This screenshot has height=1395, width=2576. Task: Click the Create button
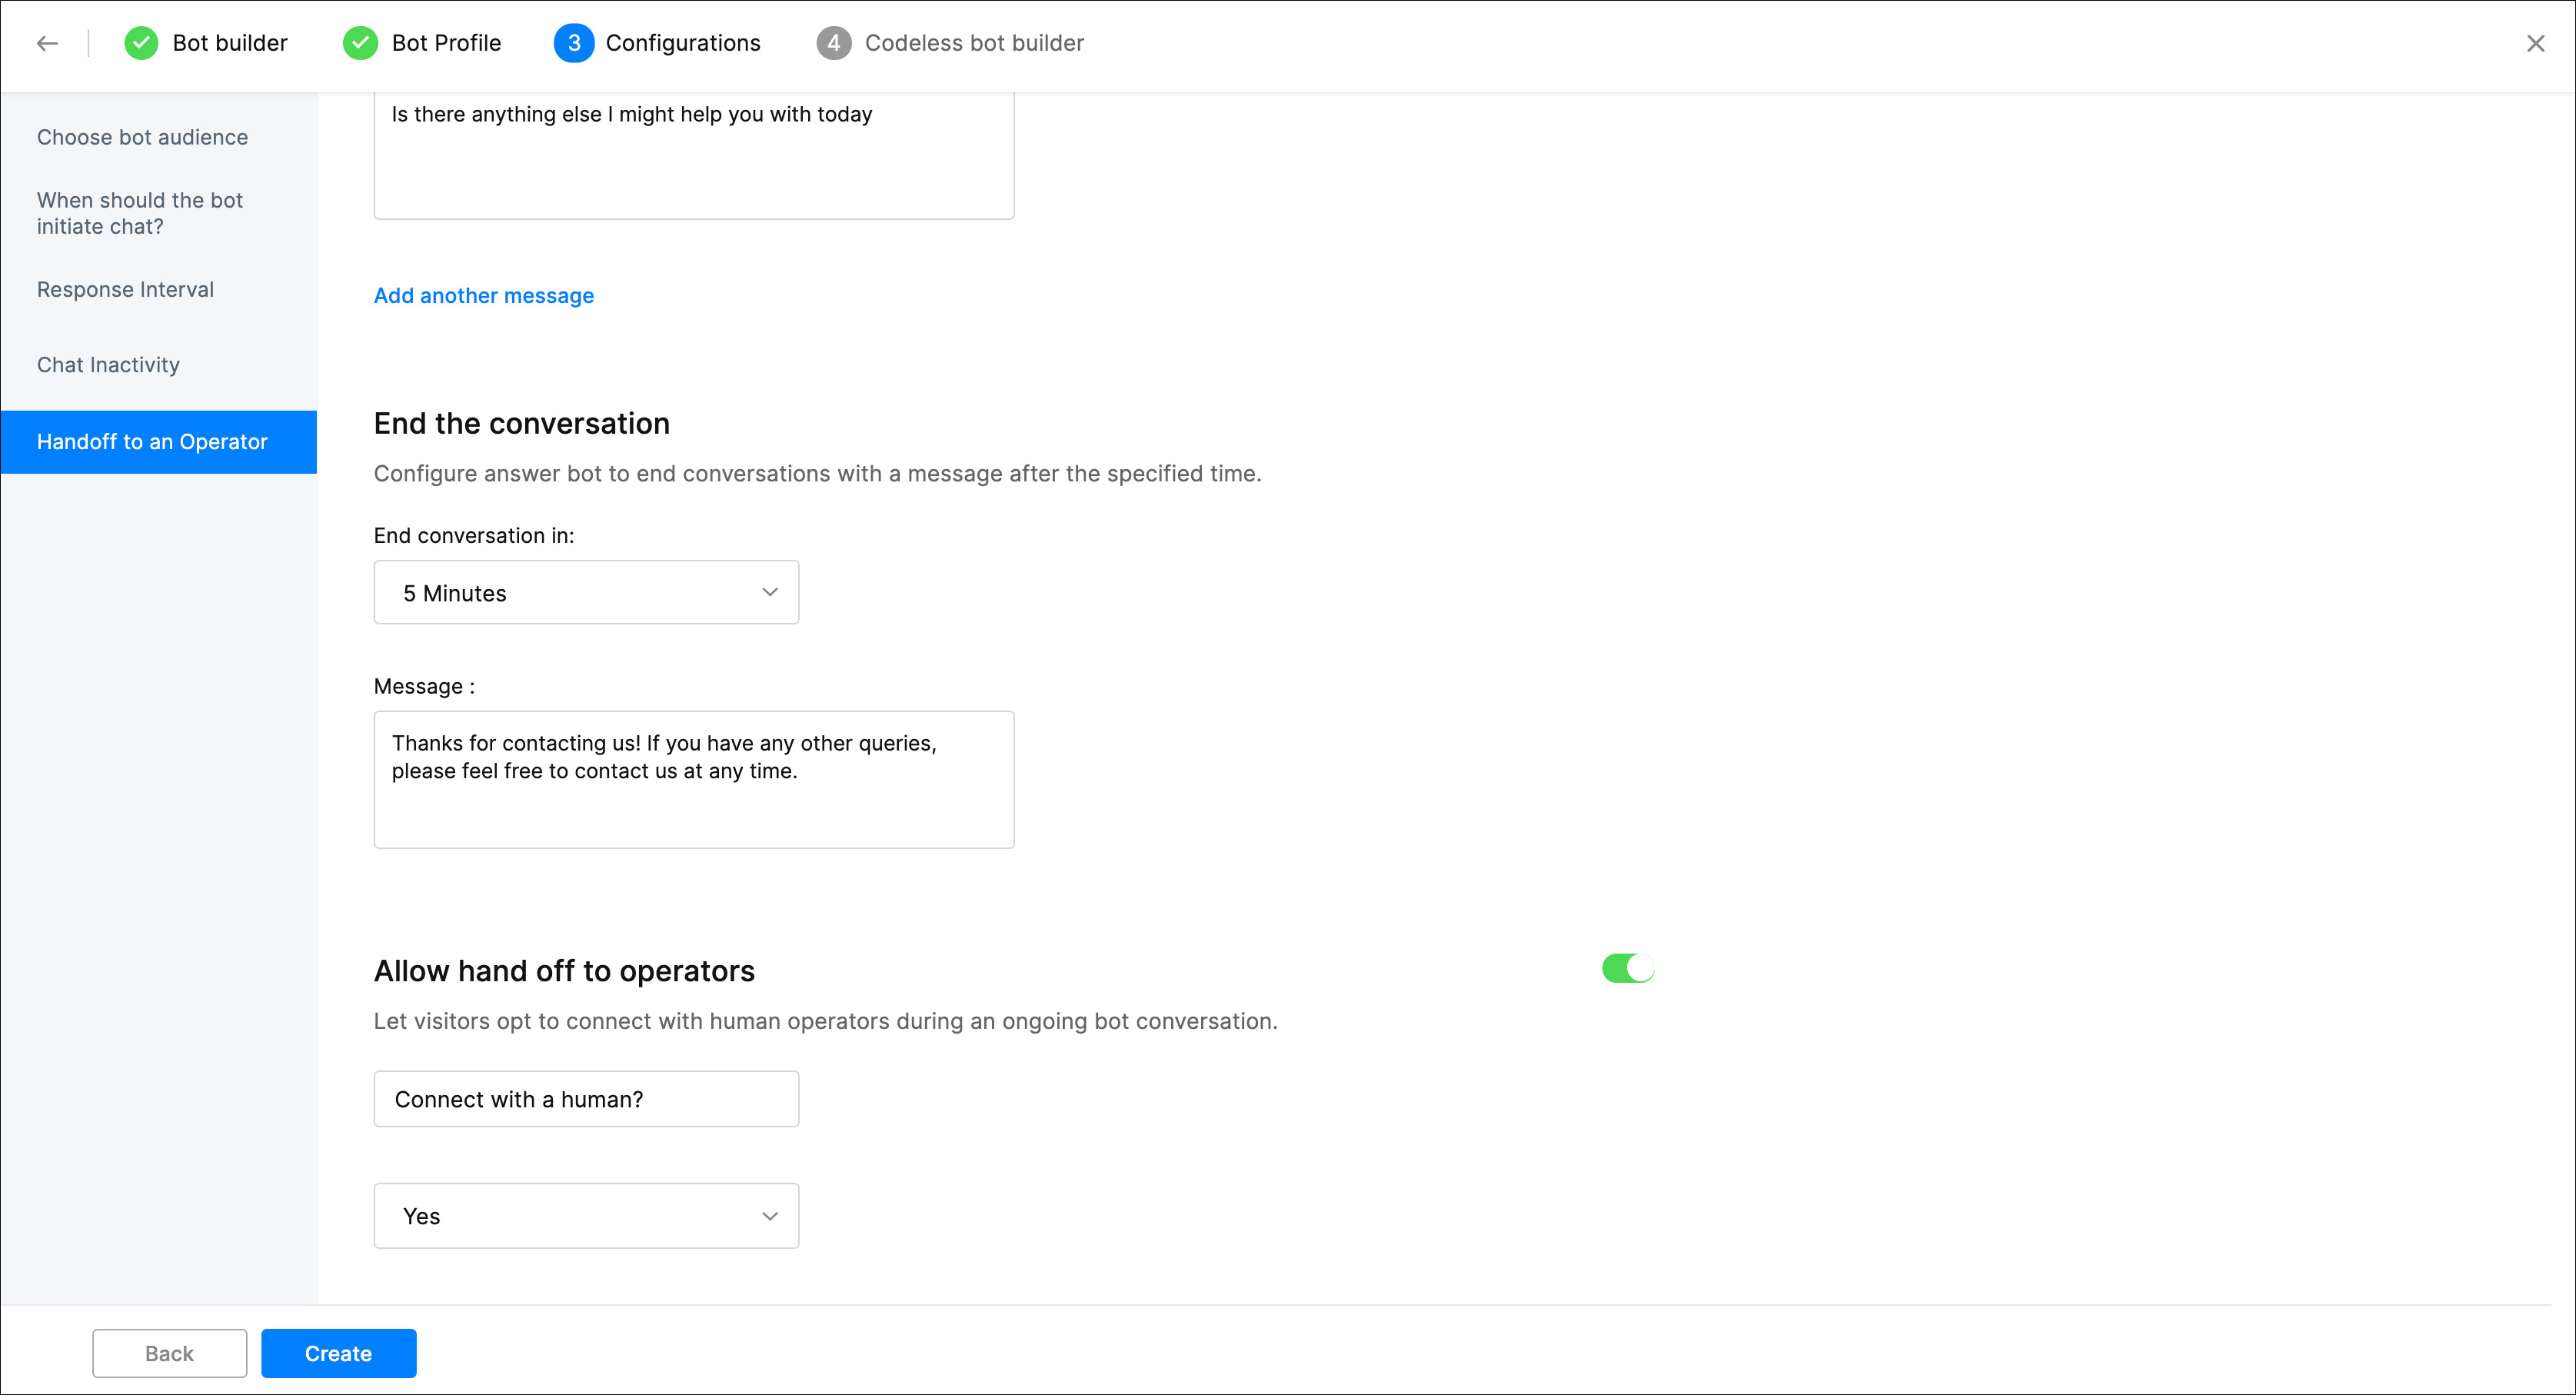(339, 1353)
